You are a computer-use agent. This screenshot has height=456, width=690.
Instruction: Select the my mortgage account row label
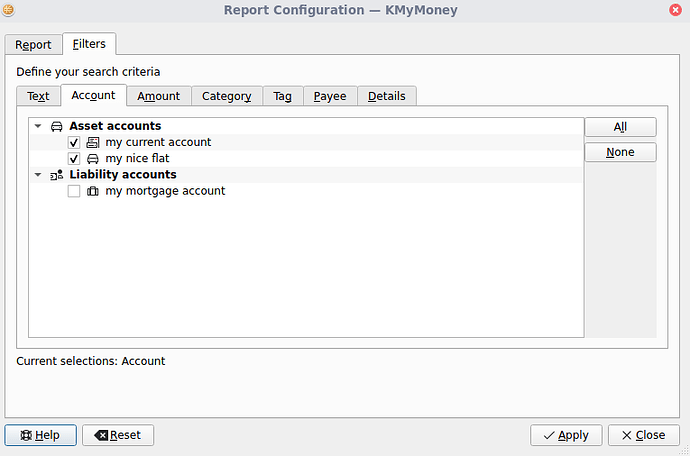point(165,190)
